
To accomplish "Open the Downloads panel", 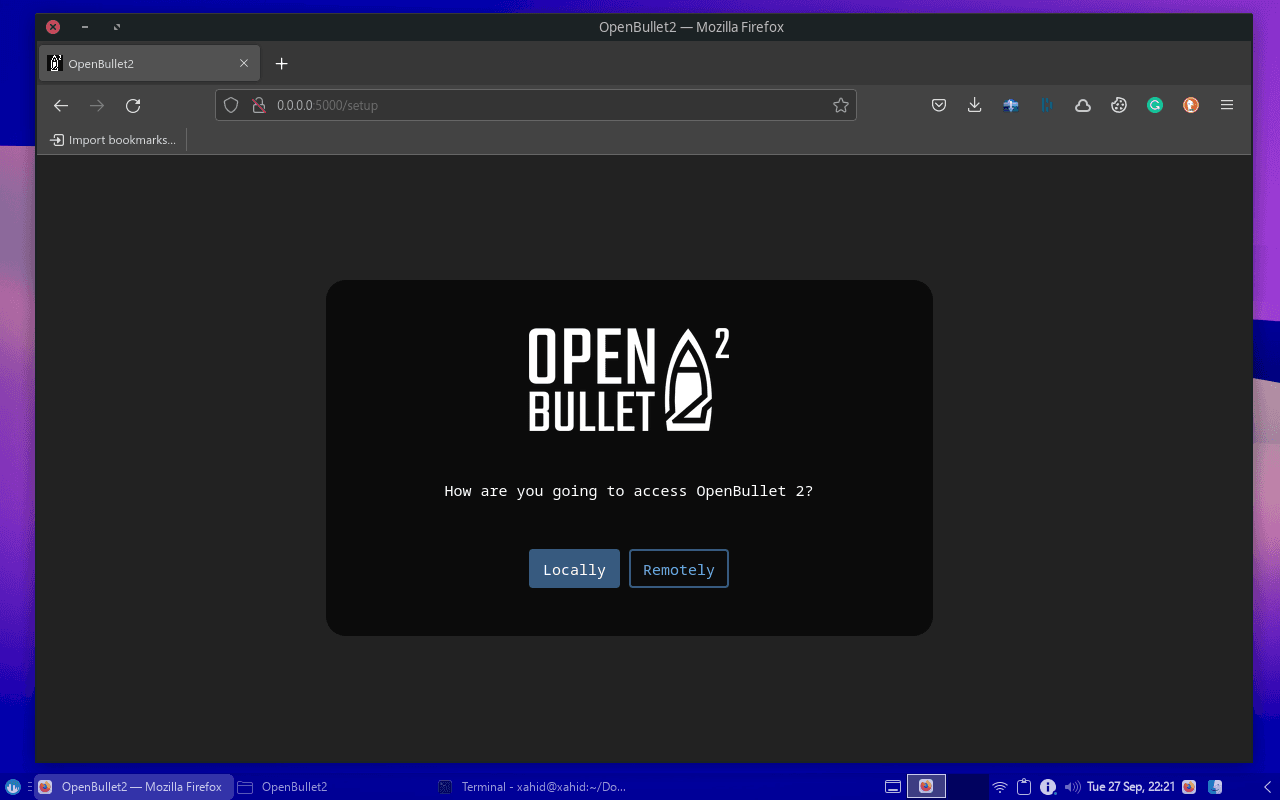I will click(x=975, y=105).
